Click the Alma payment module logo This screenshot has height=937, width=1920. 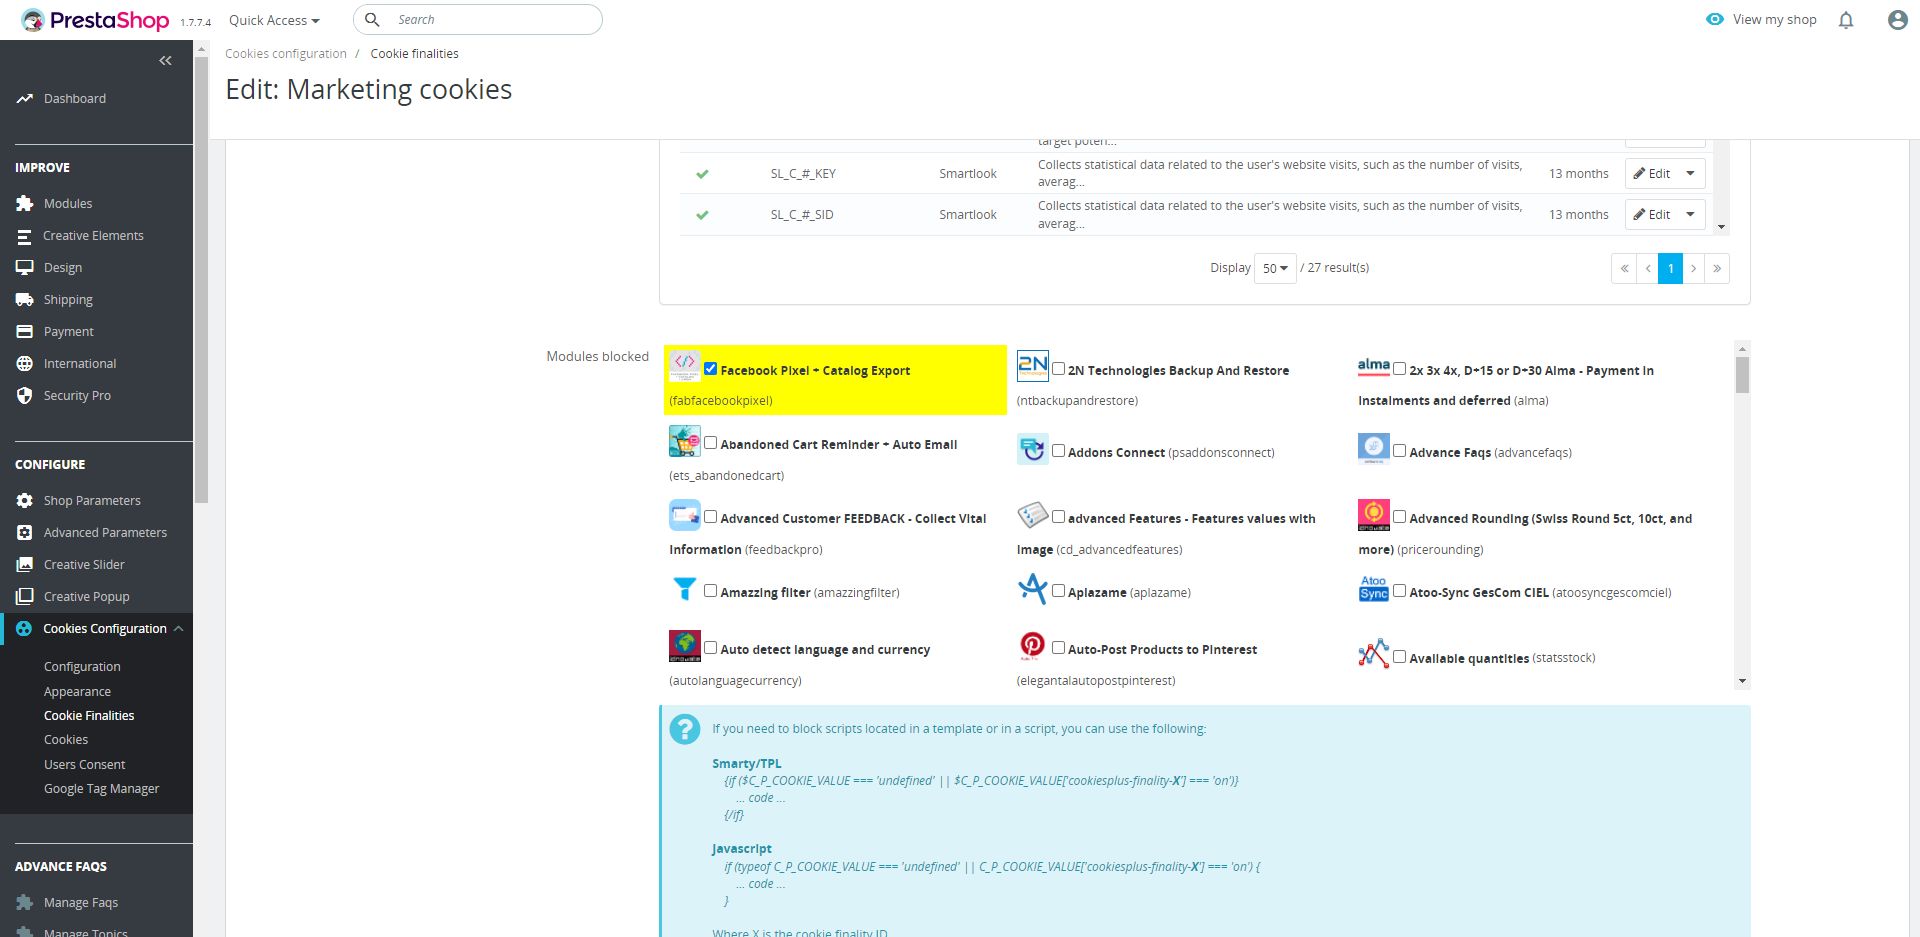point(1374,366)
